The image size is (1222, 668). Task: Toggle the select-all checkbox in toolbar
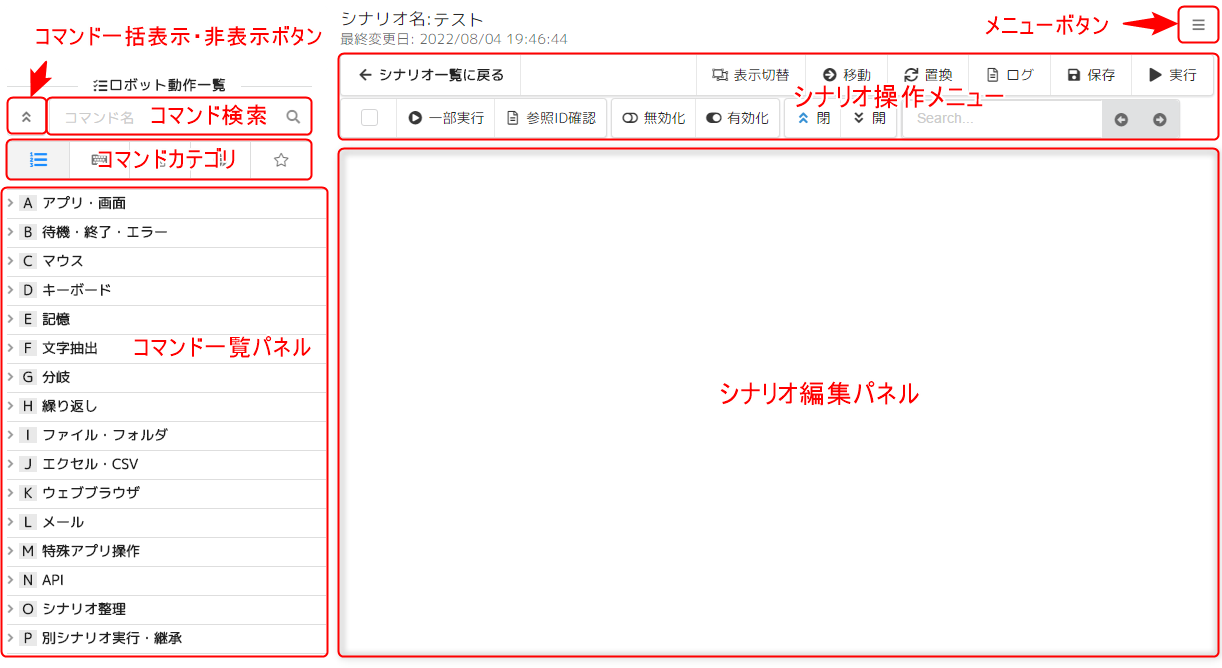tap(369, 118)
